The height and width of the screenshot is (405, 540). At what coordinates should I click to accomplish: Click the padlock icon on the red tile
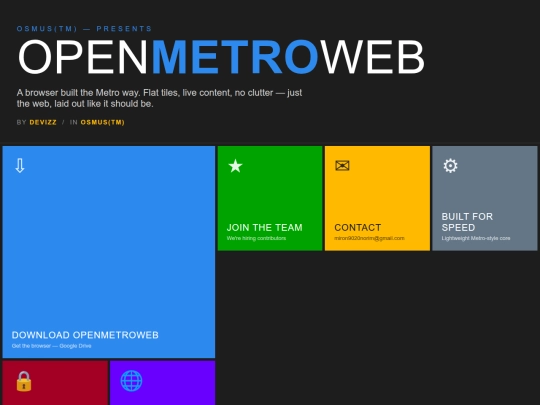tap(24, 381)
